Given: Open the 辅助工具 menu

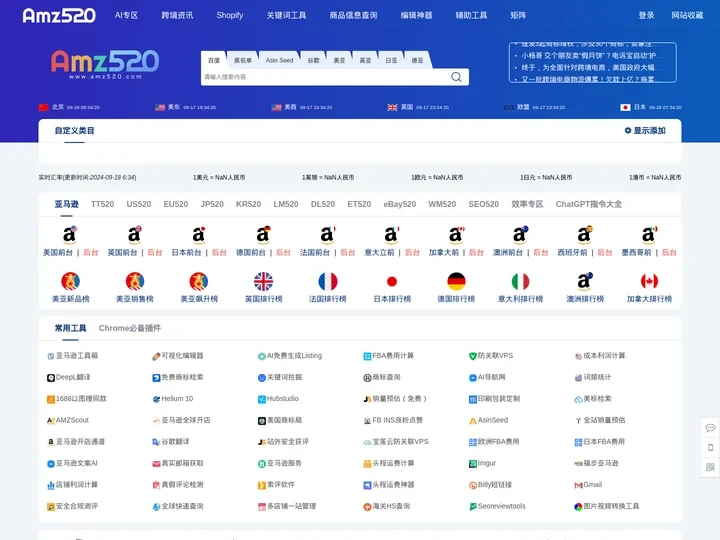Looking at the screenshot, I should [471, 16].
